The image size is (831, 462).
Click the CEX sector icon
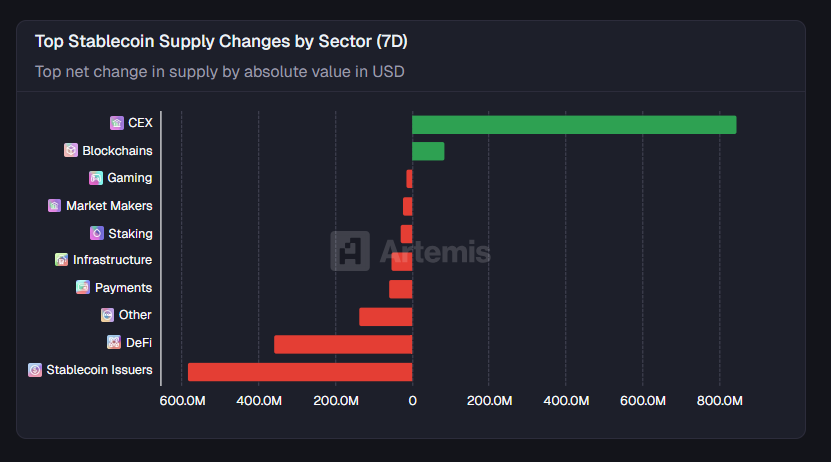pos(117,123)
